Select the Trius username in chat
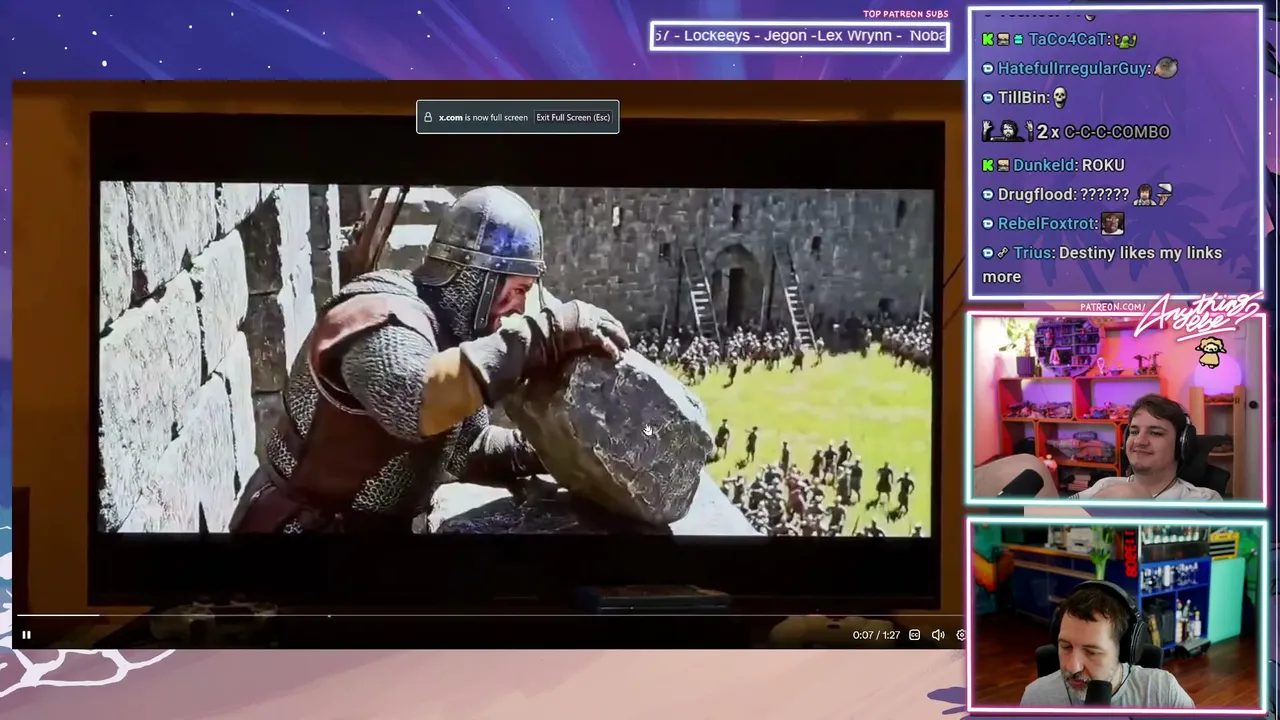The image size is (1280, 720). coord(1033,253)
